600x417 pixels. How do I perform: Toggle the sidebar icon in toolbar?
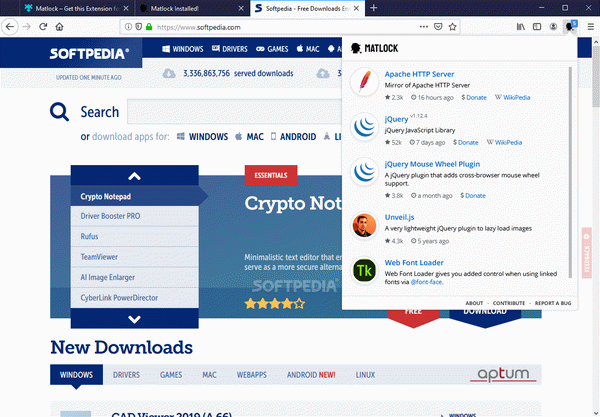[537, 27]
